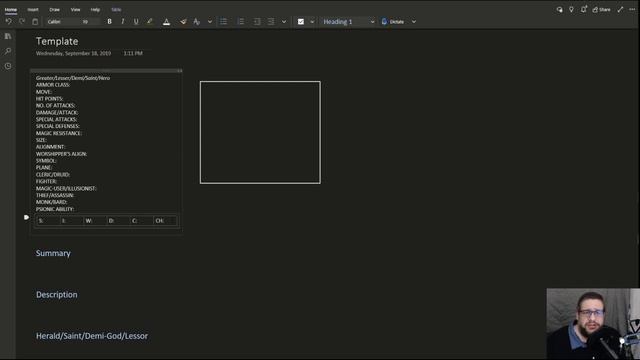Open the feed/chat bubble icon

pos(560,9)
